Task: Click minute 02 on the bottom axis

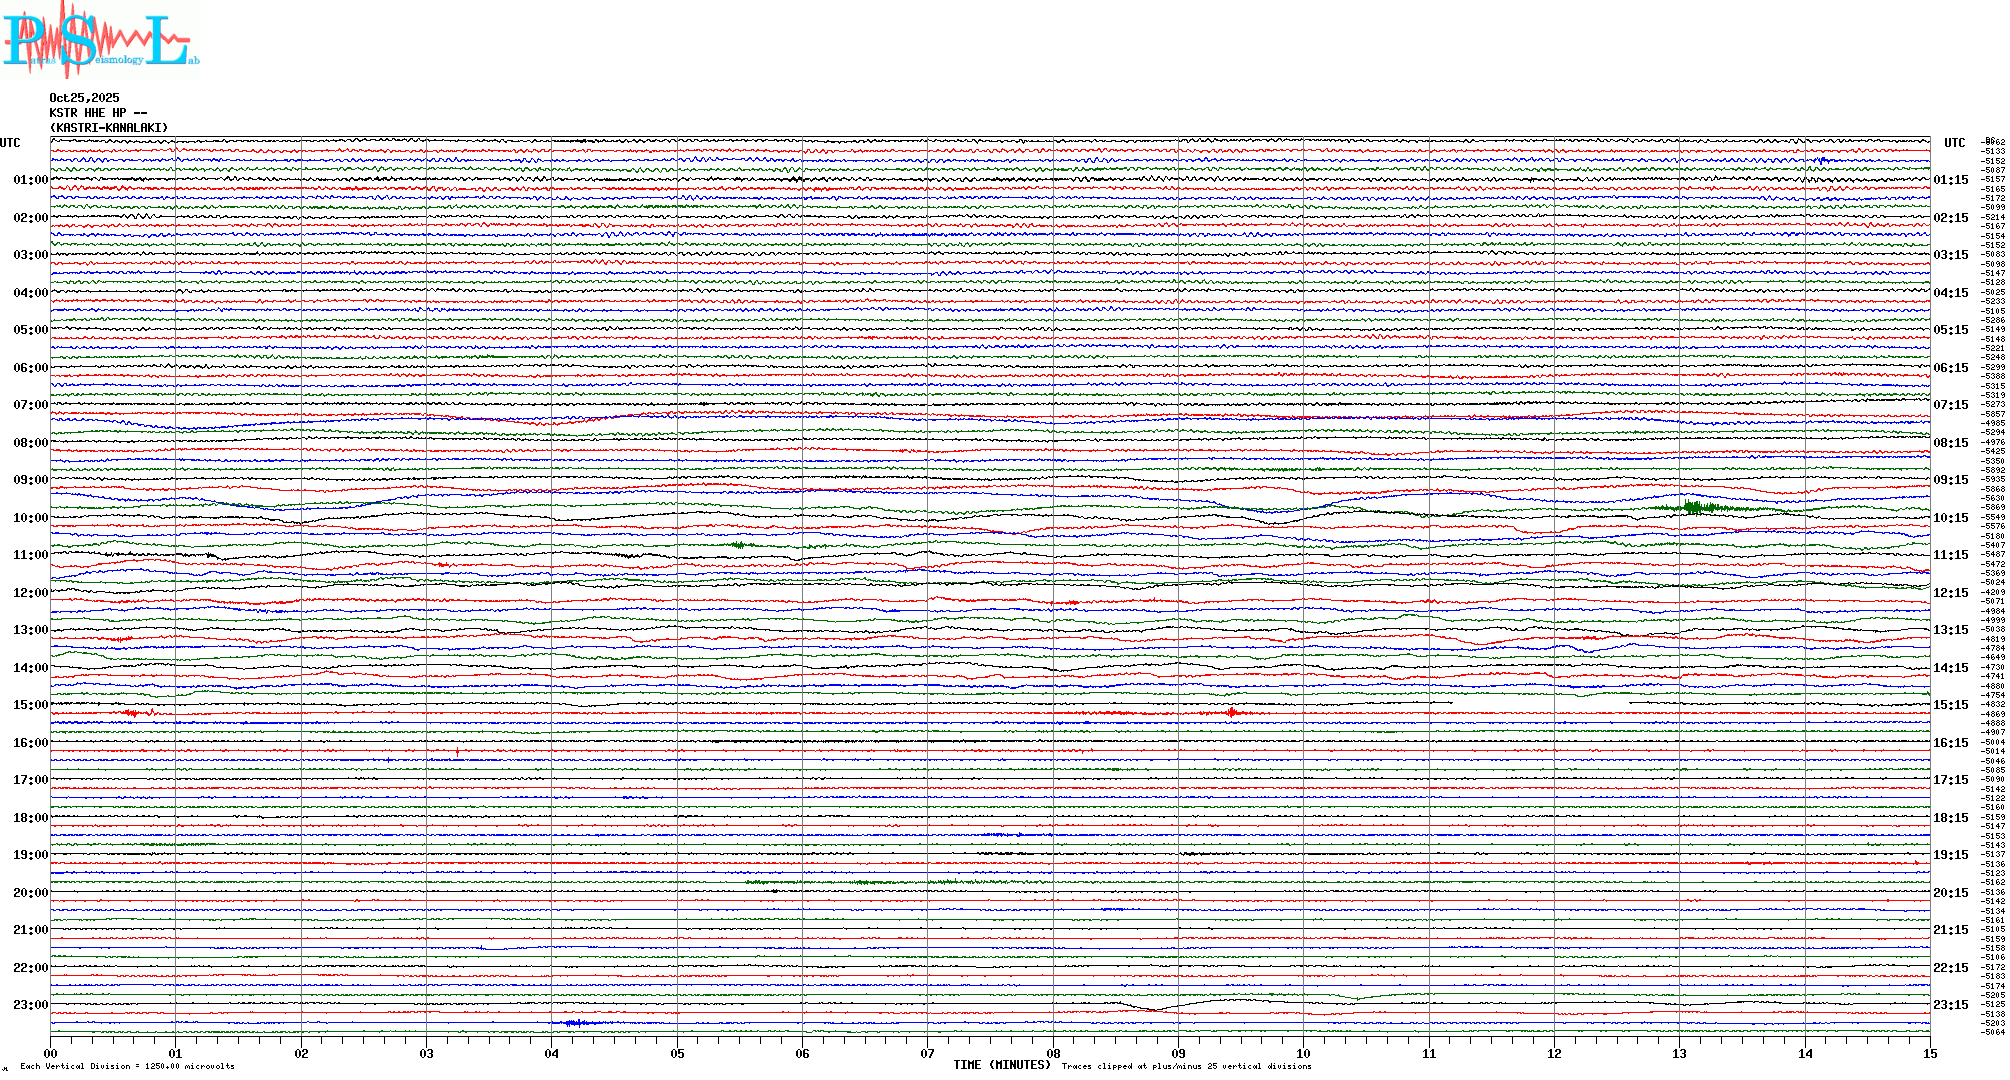Action: click(301, 1053)
